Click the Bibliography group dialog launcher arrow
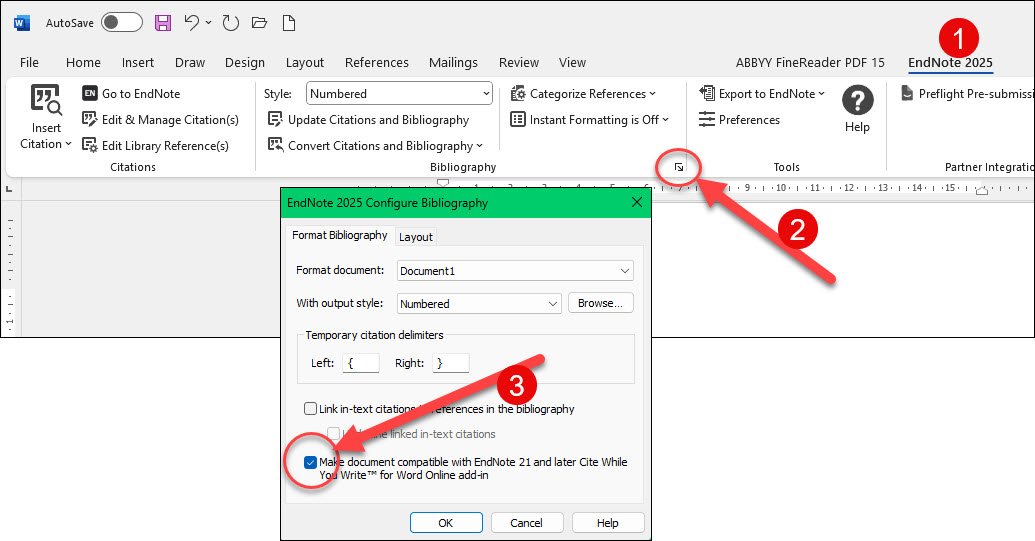Viewport: 1035px width, 541px height. pos(679,168)
